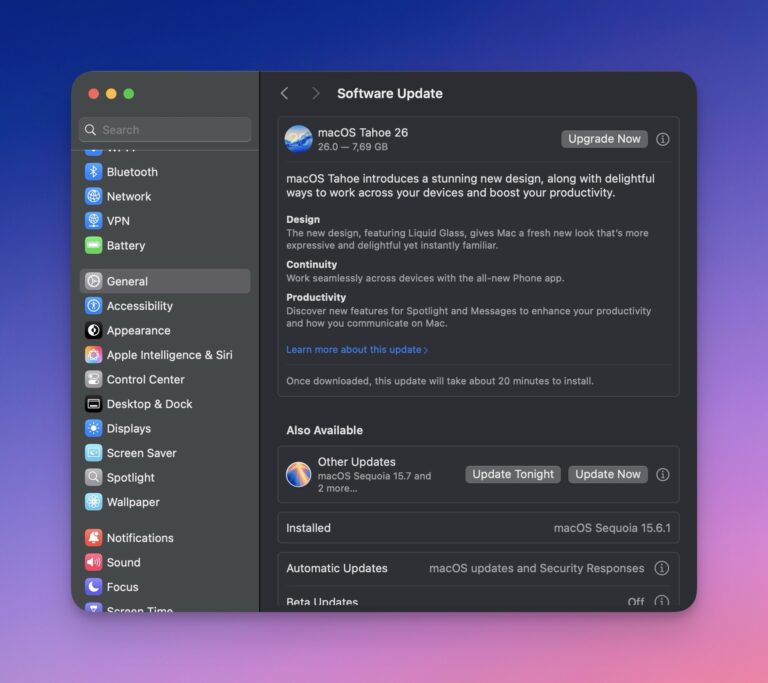Select General in the sidebar
768x683 pixels.
point(165,281)
